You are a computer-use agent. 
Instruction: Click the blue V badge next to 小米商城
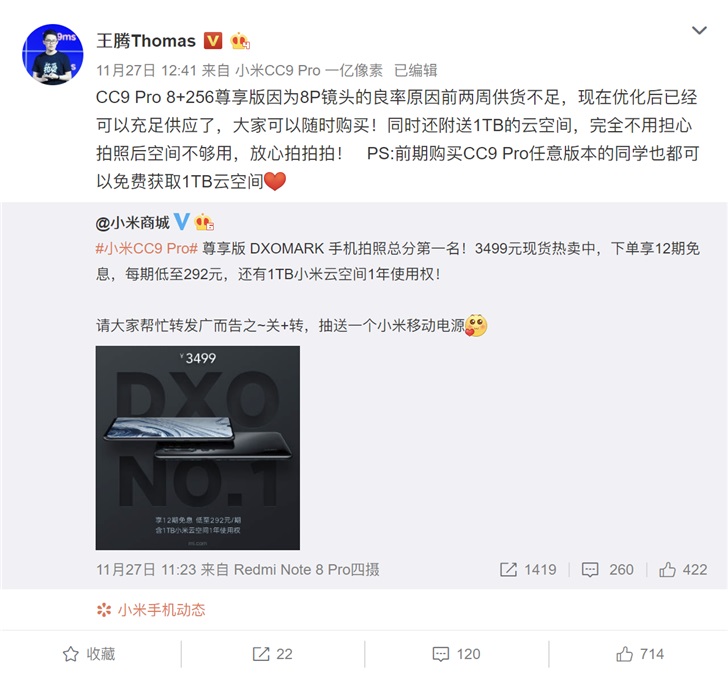click(x=182, y=222)
